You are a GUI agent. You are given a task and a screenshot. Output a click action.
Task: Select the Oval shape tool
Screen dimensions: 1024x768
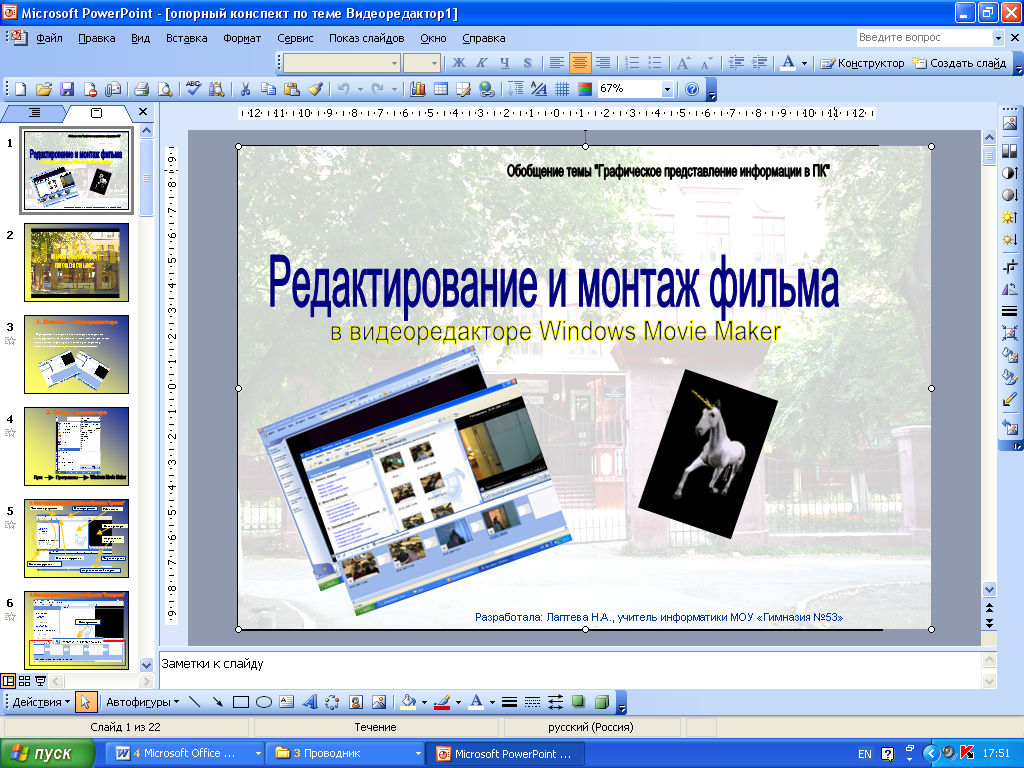point(264,702)
